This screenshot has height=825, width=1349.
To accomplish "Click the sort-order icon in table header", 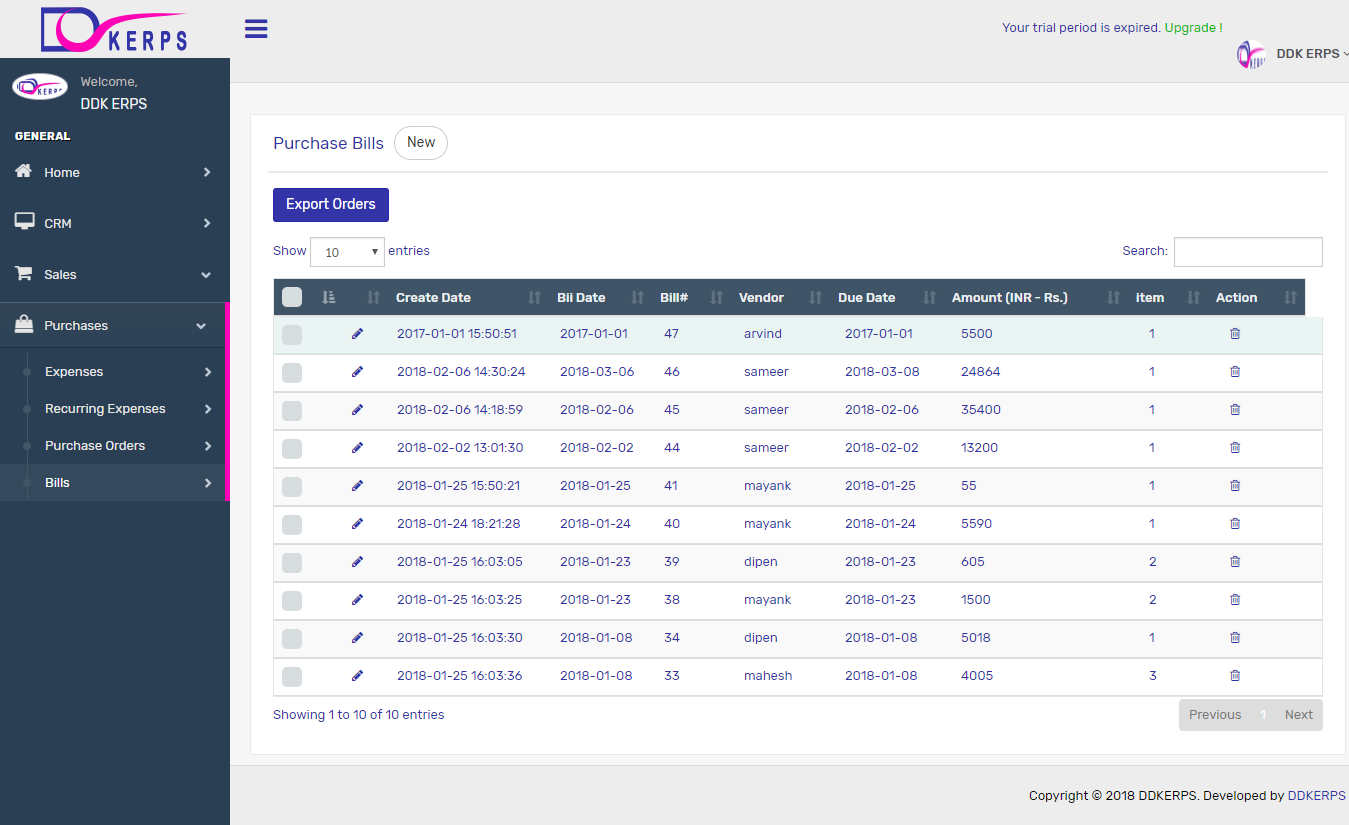I will 329,297.
